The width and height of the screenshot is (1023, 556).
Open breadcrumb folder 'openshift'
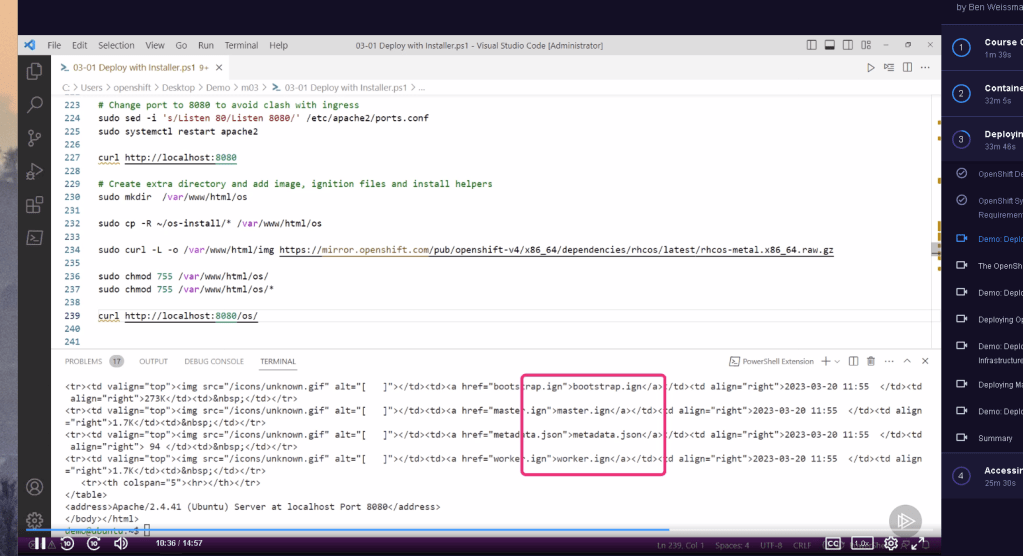(x=132, y=87)
